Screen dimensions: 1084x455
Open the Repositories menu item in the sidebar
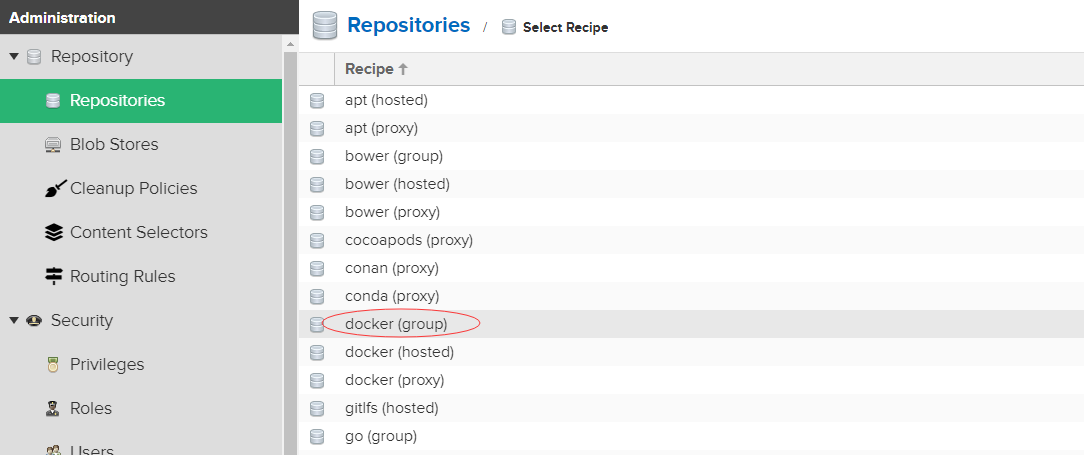(117, 101)
